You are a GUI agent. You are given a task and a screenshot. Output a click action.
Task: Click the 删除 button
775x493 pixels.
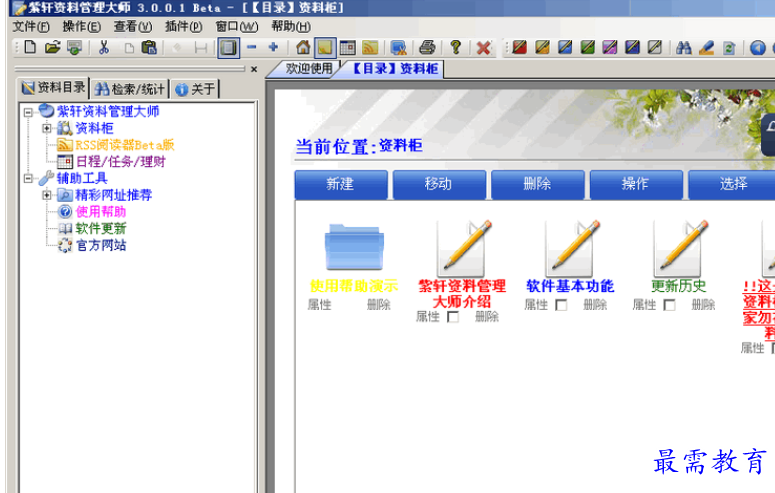click(537, 184)
